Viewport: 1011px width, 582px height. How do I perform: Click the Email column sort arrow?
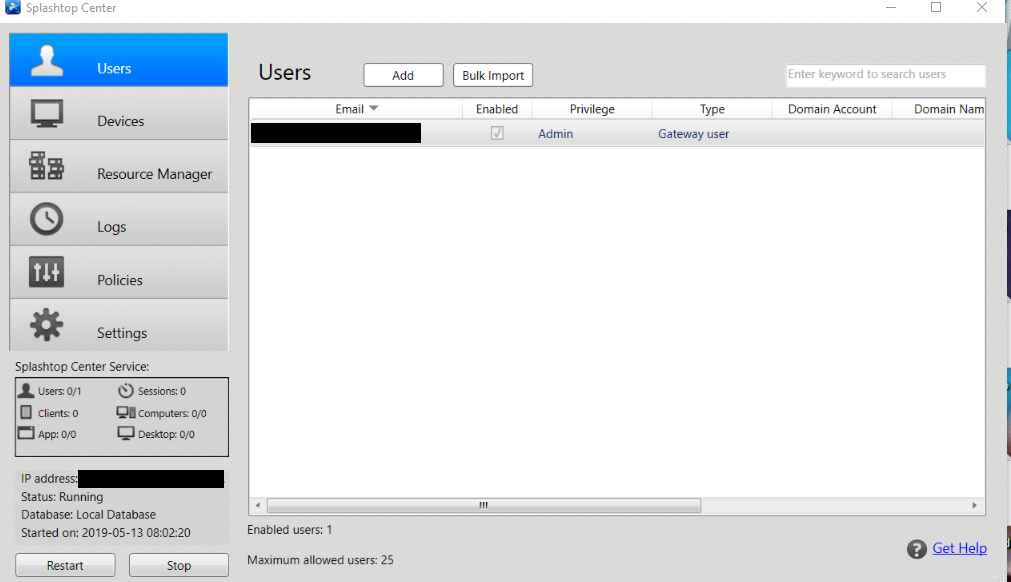tap(374, 109)
